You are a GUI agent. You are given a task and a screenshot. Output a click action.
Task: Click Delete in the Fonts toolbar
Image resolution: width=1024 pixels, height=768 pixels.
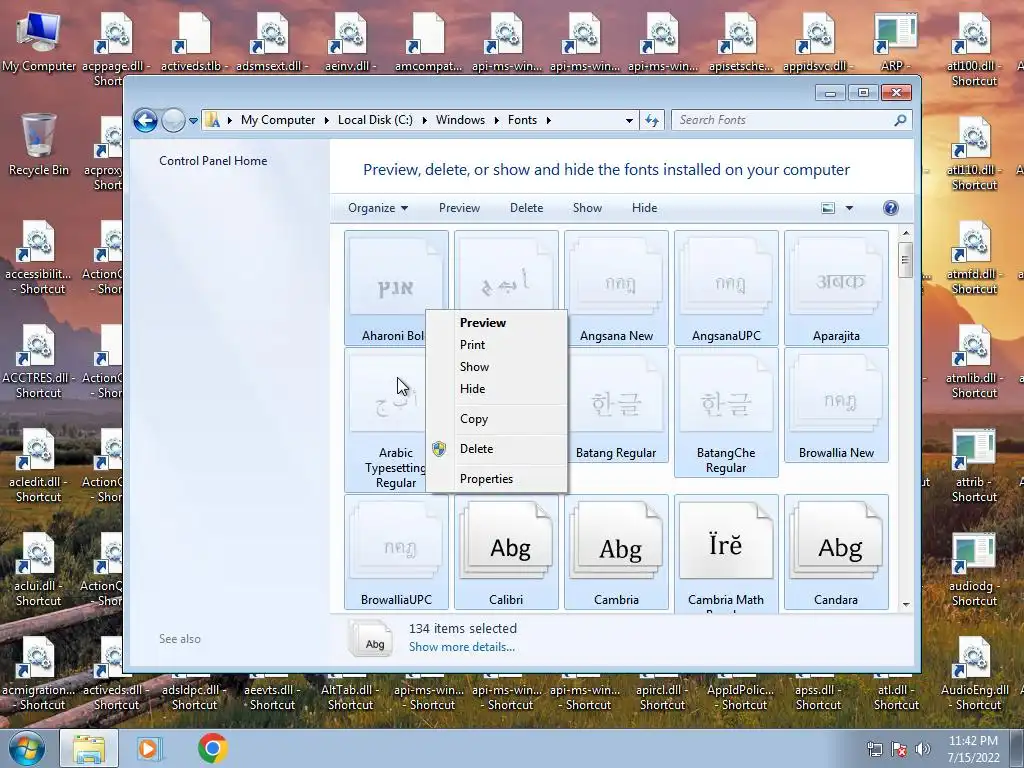tap(526, 208)
